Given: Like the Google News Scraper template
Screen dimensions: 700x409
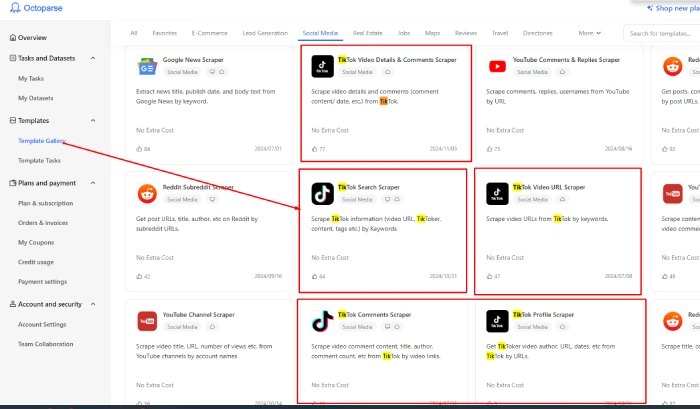Looking at the screenshot, I should click(139, 149).
